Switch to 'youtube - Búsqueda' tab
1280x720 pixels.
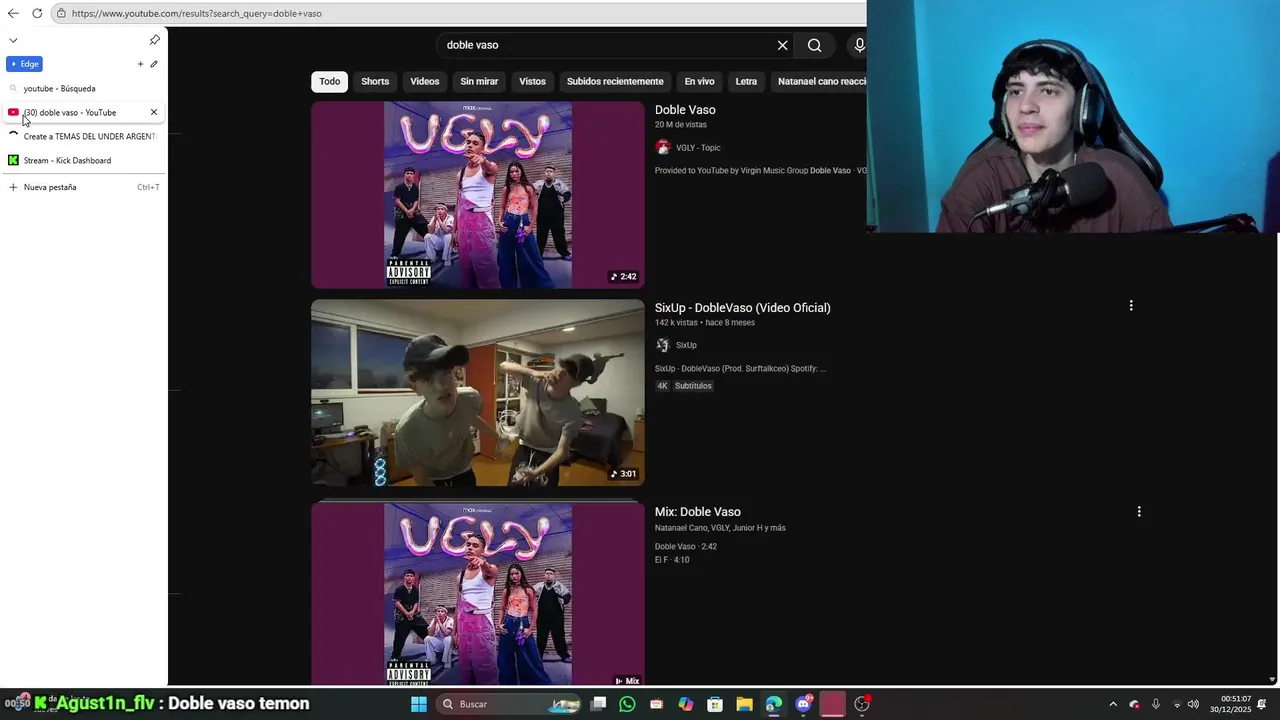coord(84,88)
